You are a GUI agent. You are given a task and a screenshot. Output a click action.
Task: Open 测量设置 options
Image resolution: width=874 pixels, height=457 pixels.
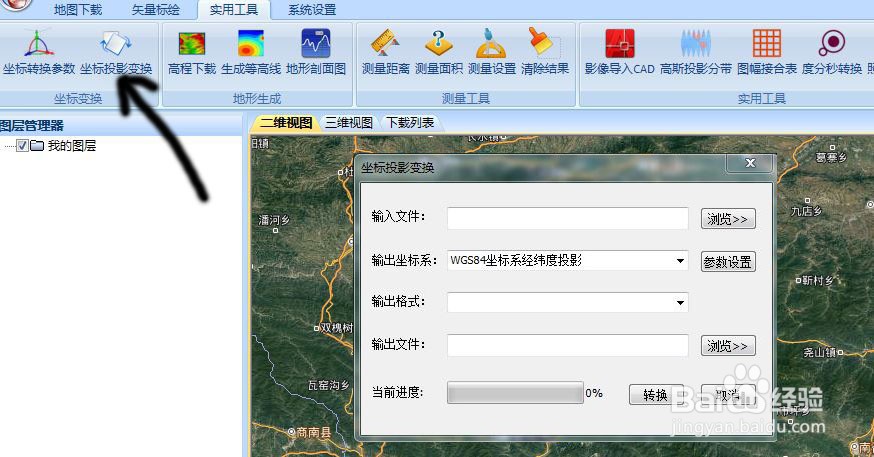(x=492, y=53)
